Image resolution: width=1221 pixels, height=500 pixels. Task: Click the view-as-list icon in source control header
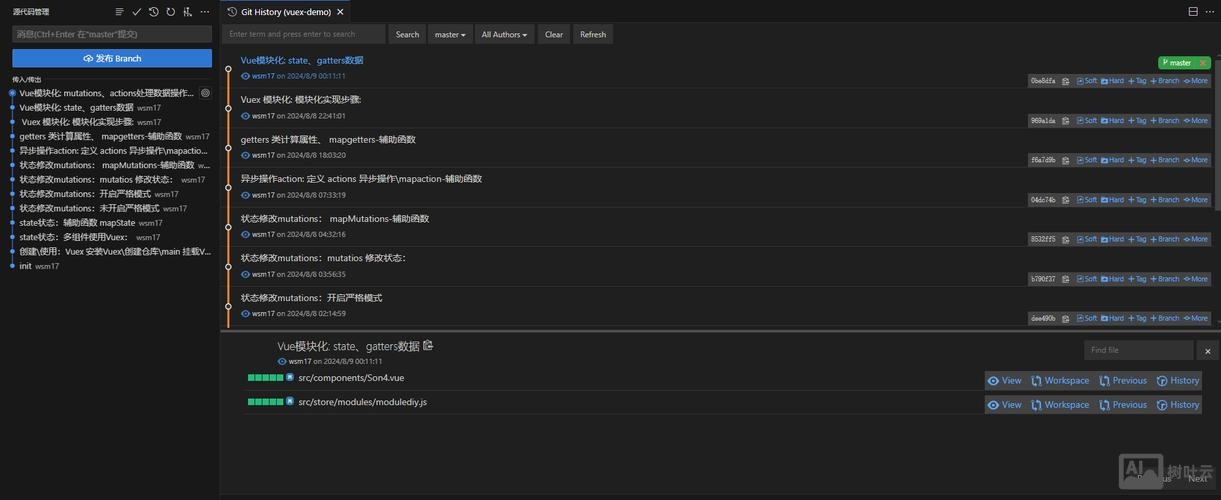click(x=119, y=12)
